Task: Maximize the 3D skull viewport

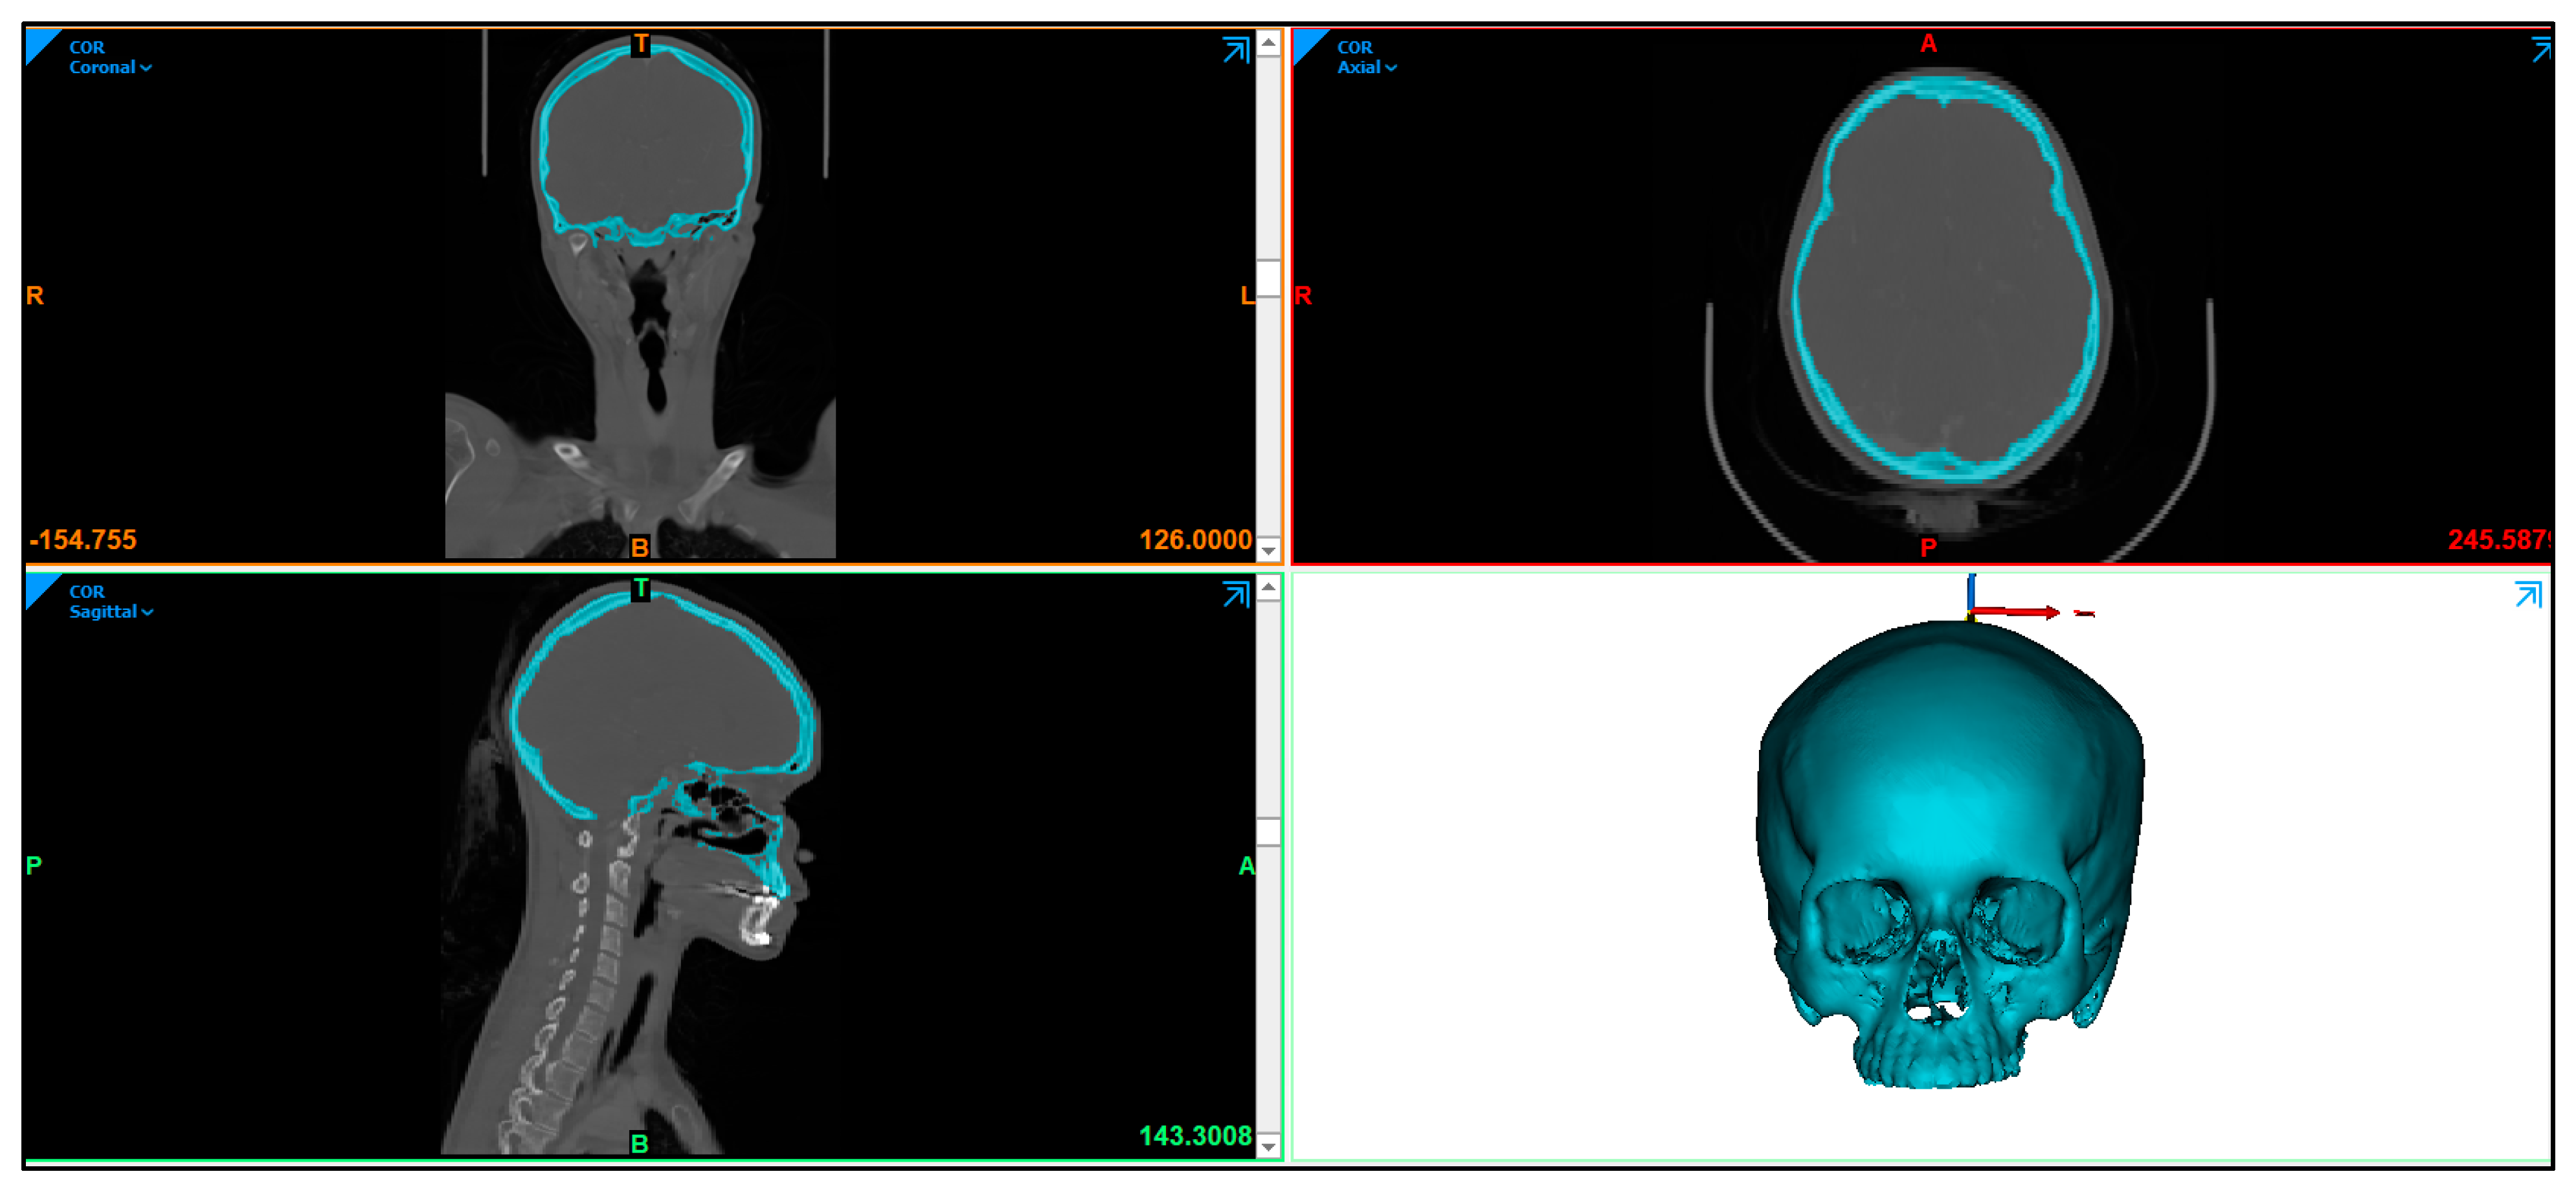Action: (2527, 596)
